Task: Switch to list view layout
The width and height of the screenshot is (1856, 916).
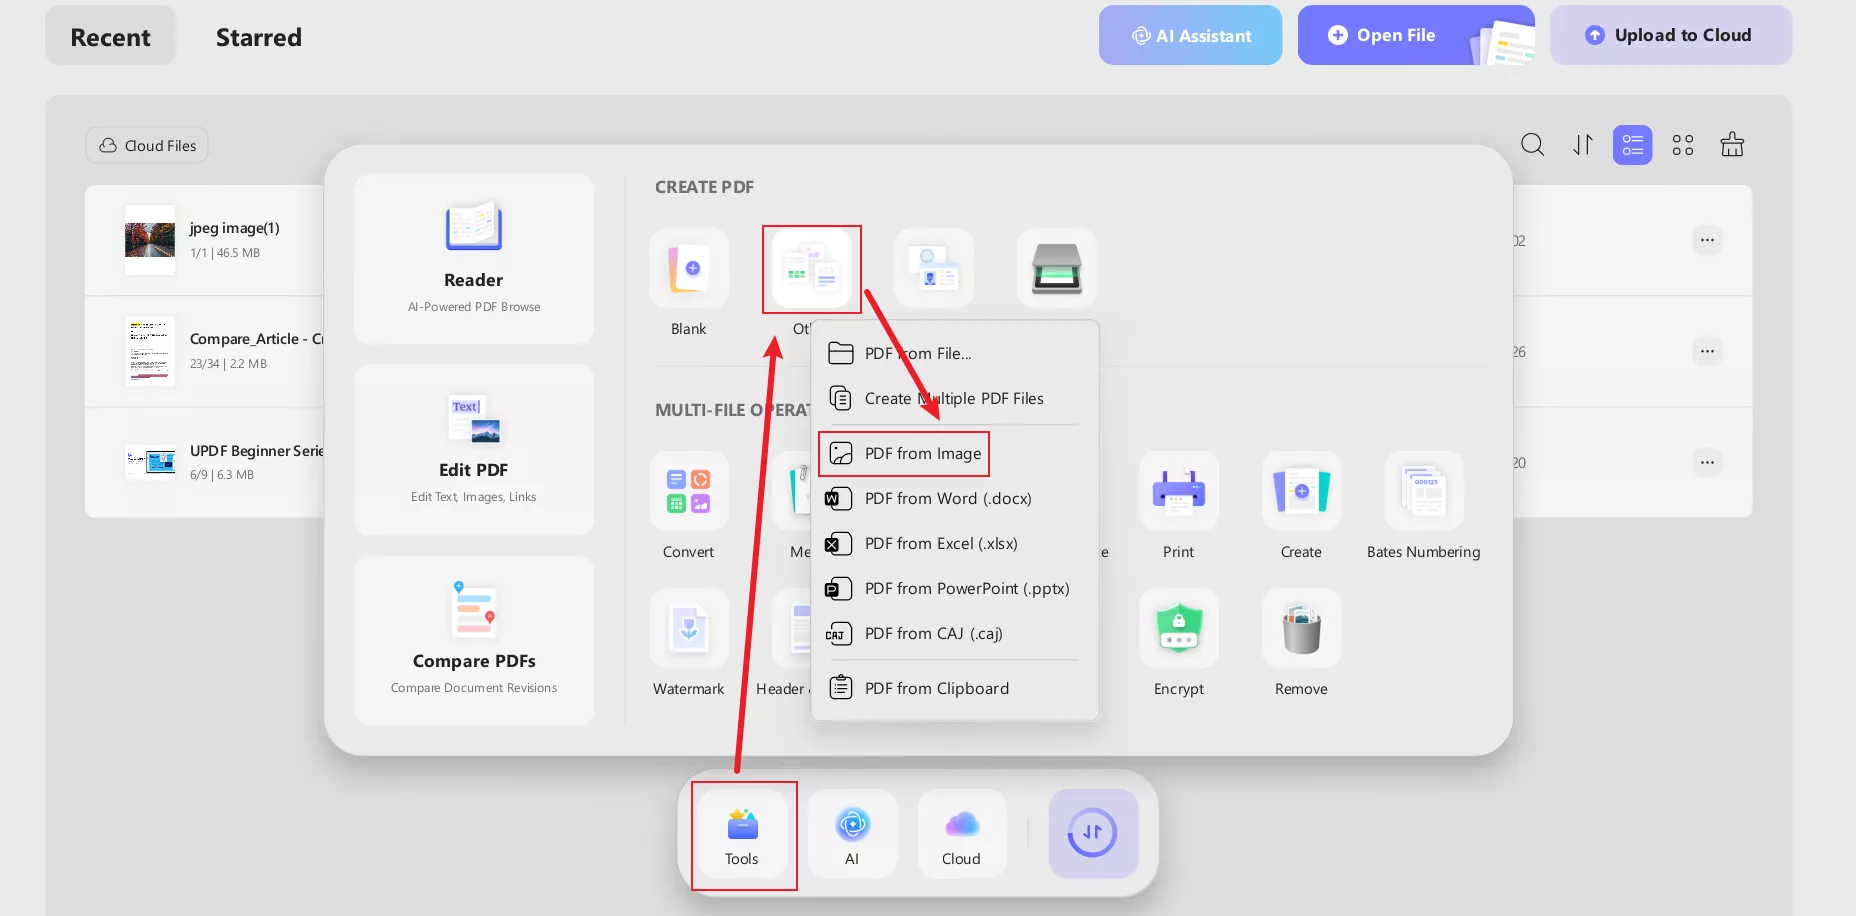Action: (1632, 145)
